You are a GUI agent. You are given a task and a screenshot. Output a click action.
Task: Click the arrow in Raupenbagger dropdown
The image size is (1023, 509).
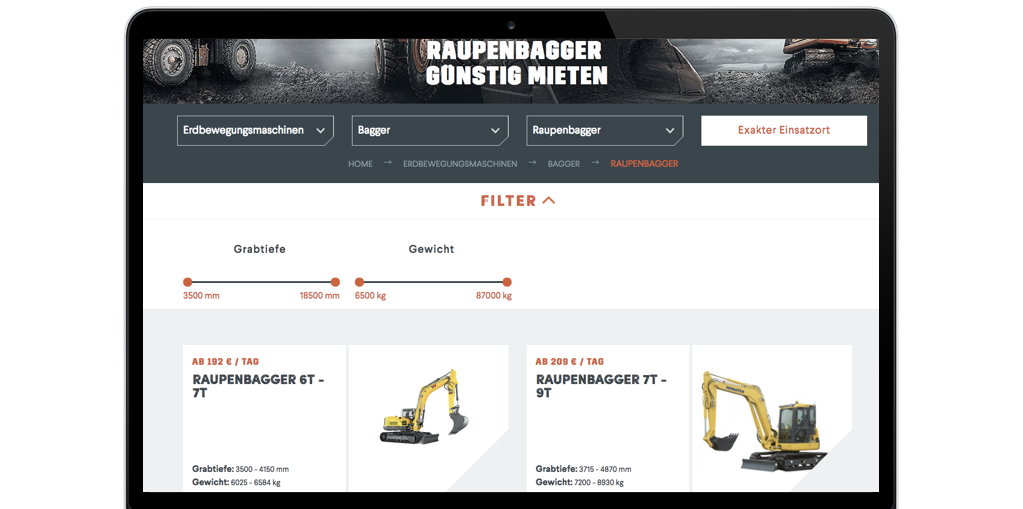[670, 131]
